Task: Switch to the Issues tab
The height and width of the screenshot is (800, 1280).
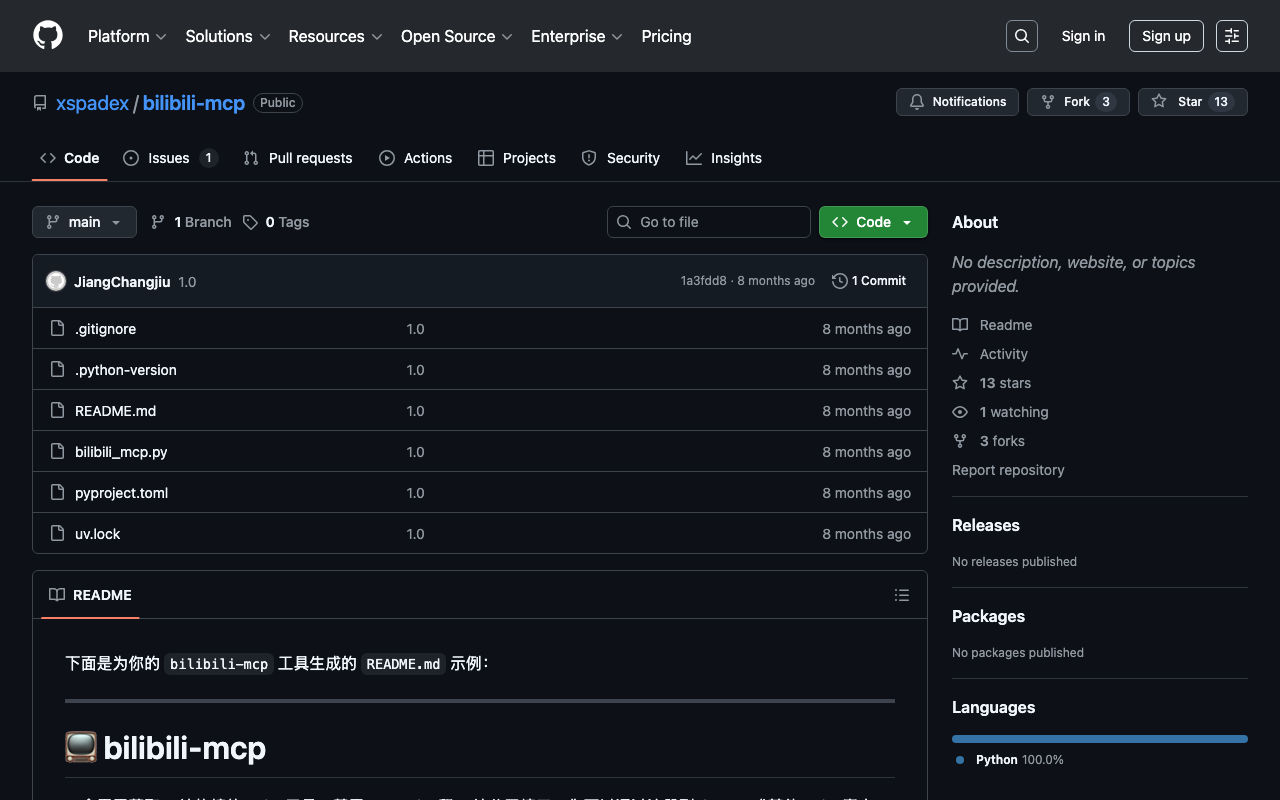Action: point(169,158)
